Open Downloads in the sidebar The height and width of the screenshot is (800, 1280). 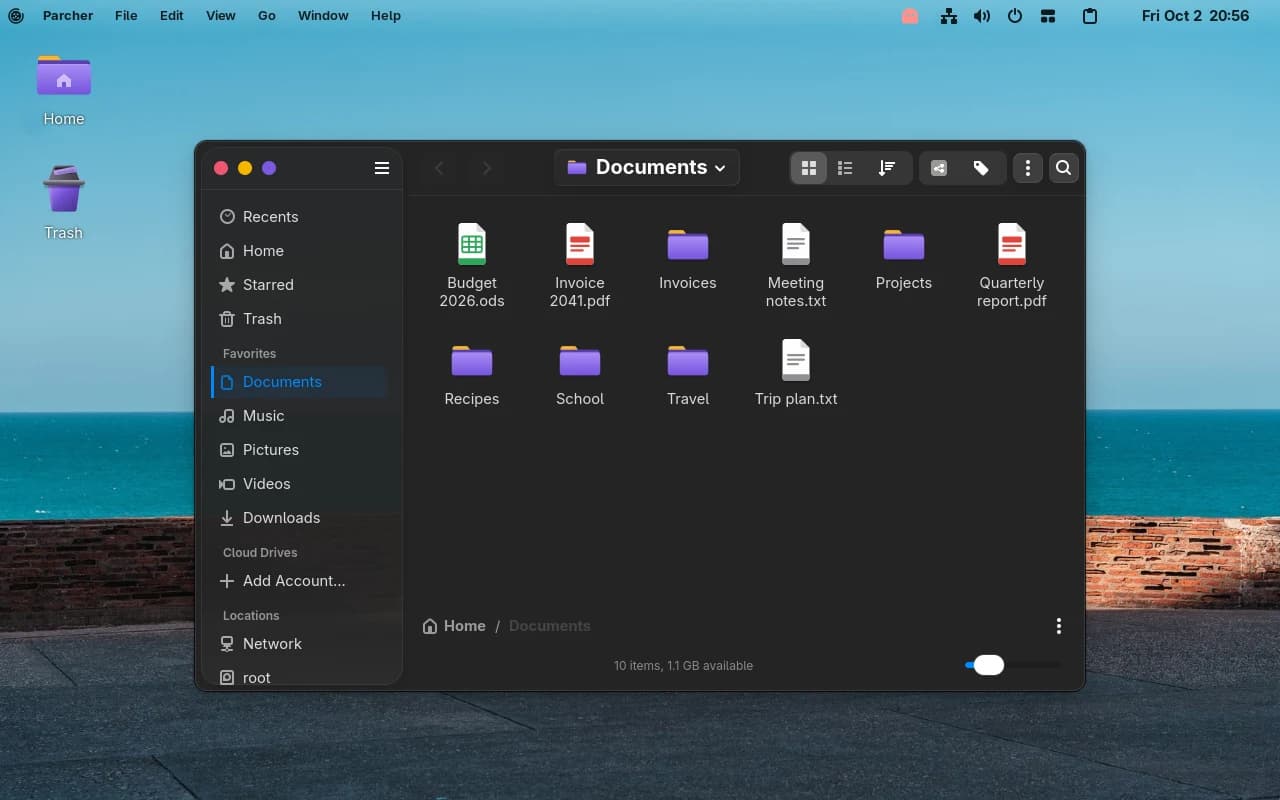[x=299, y=518]
